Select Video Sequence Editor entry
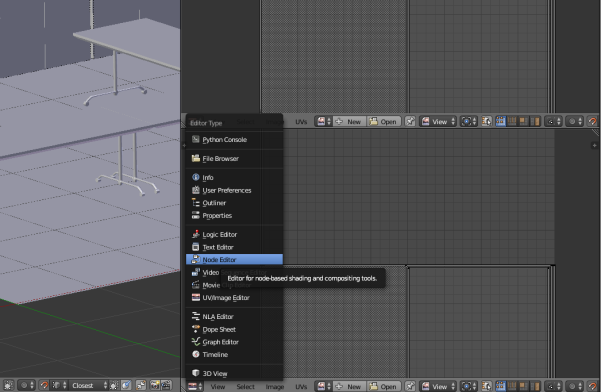The width and height of the screenshot is (601, 392). pos(234,272)
